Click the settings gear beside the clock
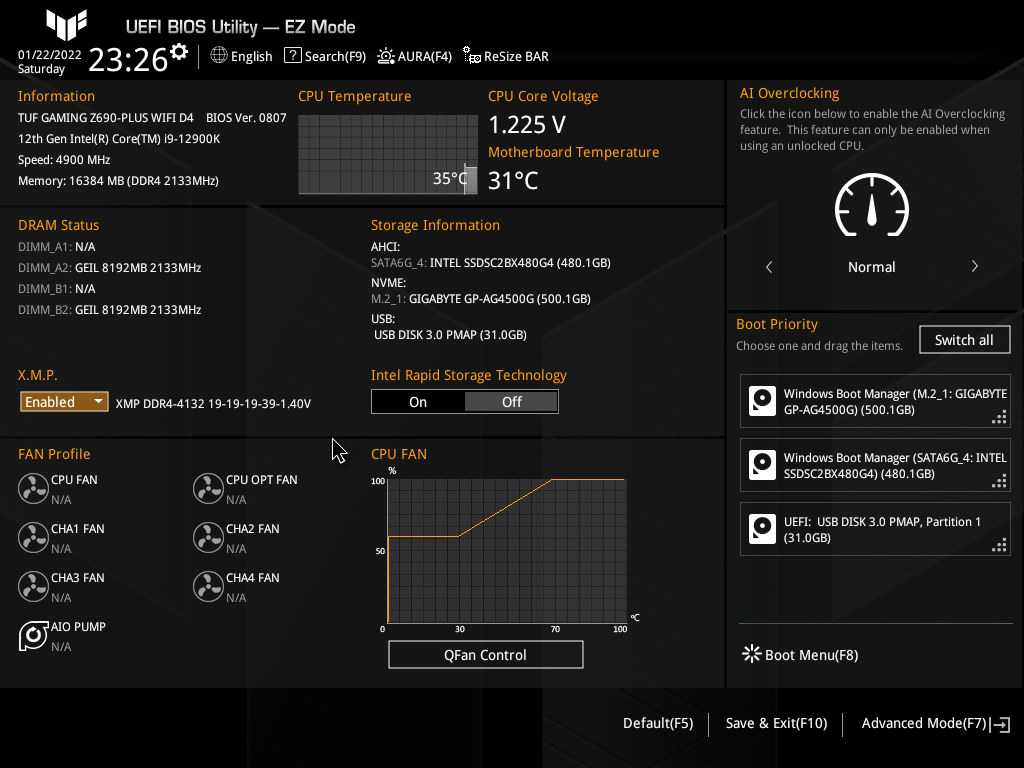Screen dimensions: 1024x768 [x=179, y=52]
